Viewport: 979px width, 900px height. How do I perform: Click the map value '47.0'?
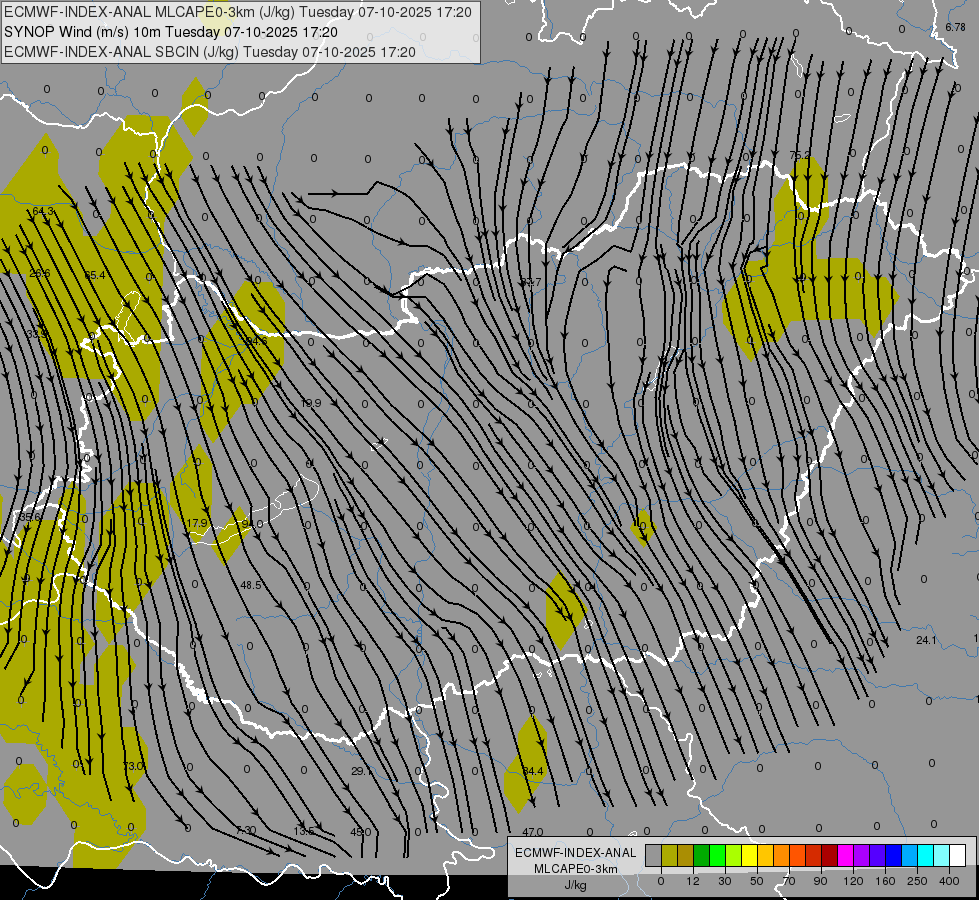tap(533, 832)
